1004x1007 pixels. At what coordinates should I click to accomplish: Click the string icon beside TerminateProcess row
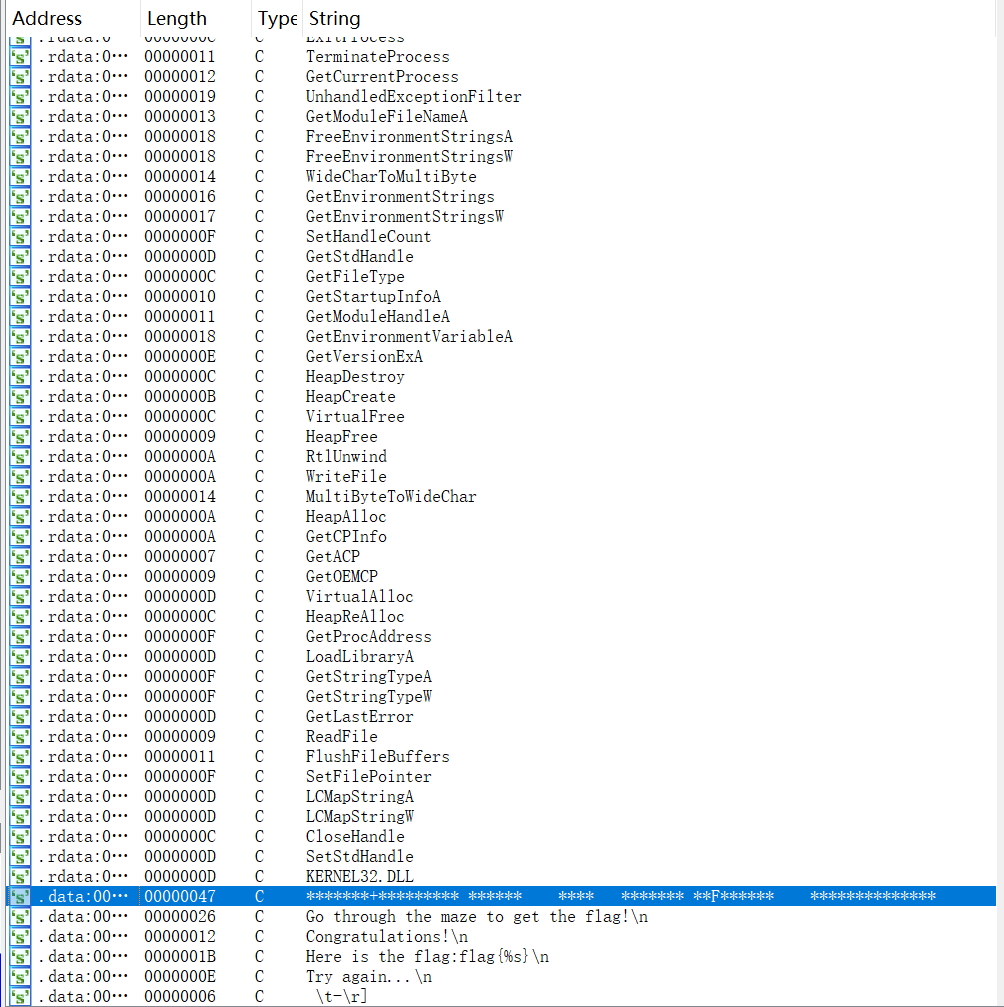pyautogui.click(x=20, y=57)
